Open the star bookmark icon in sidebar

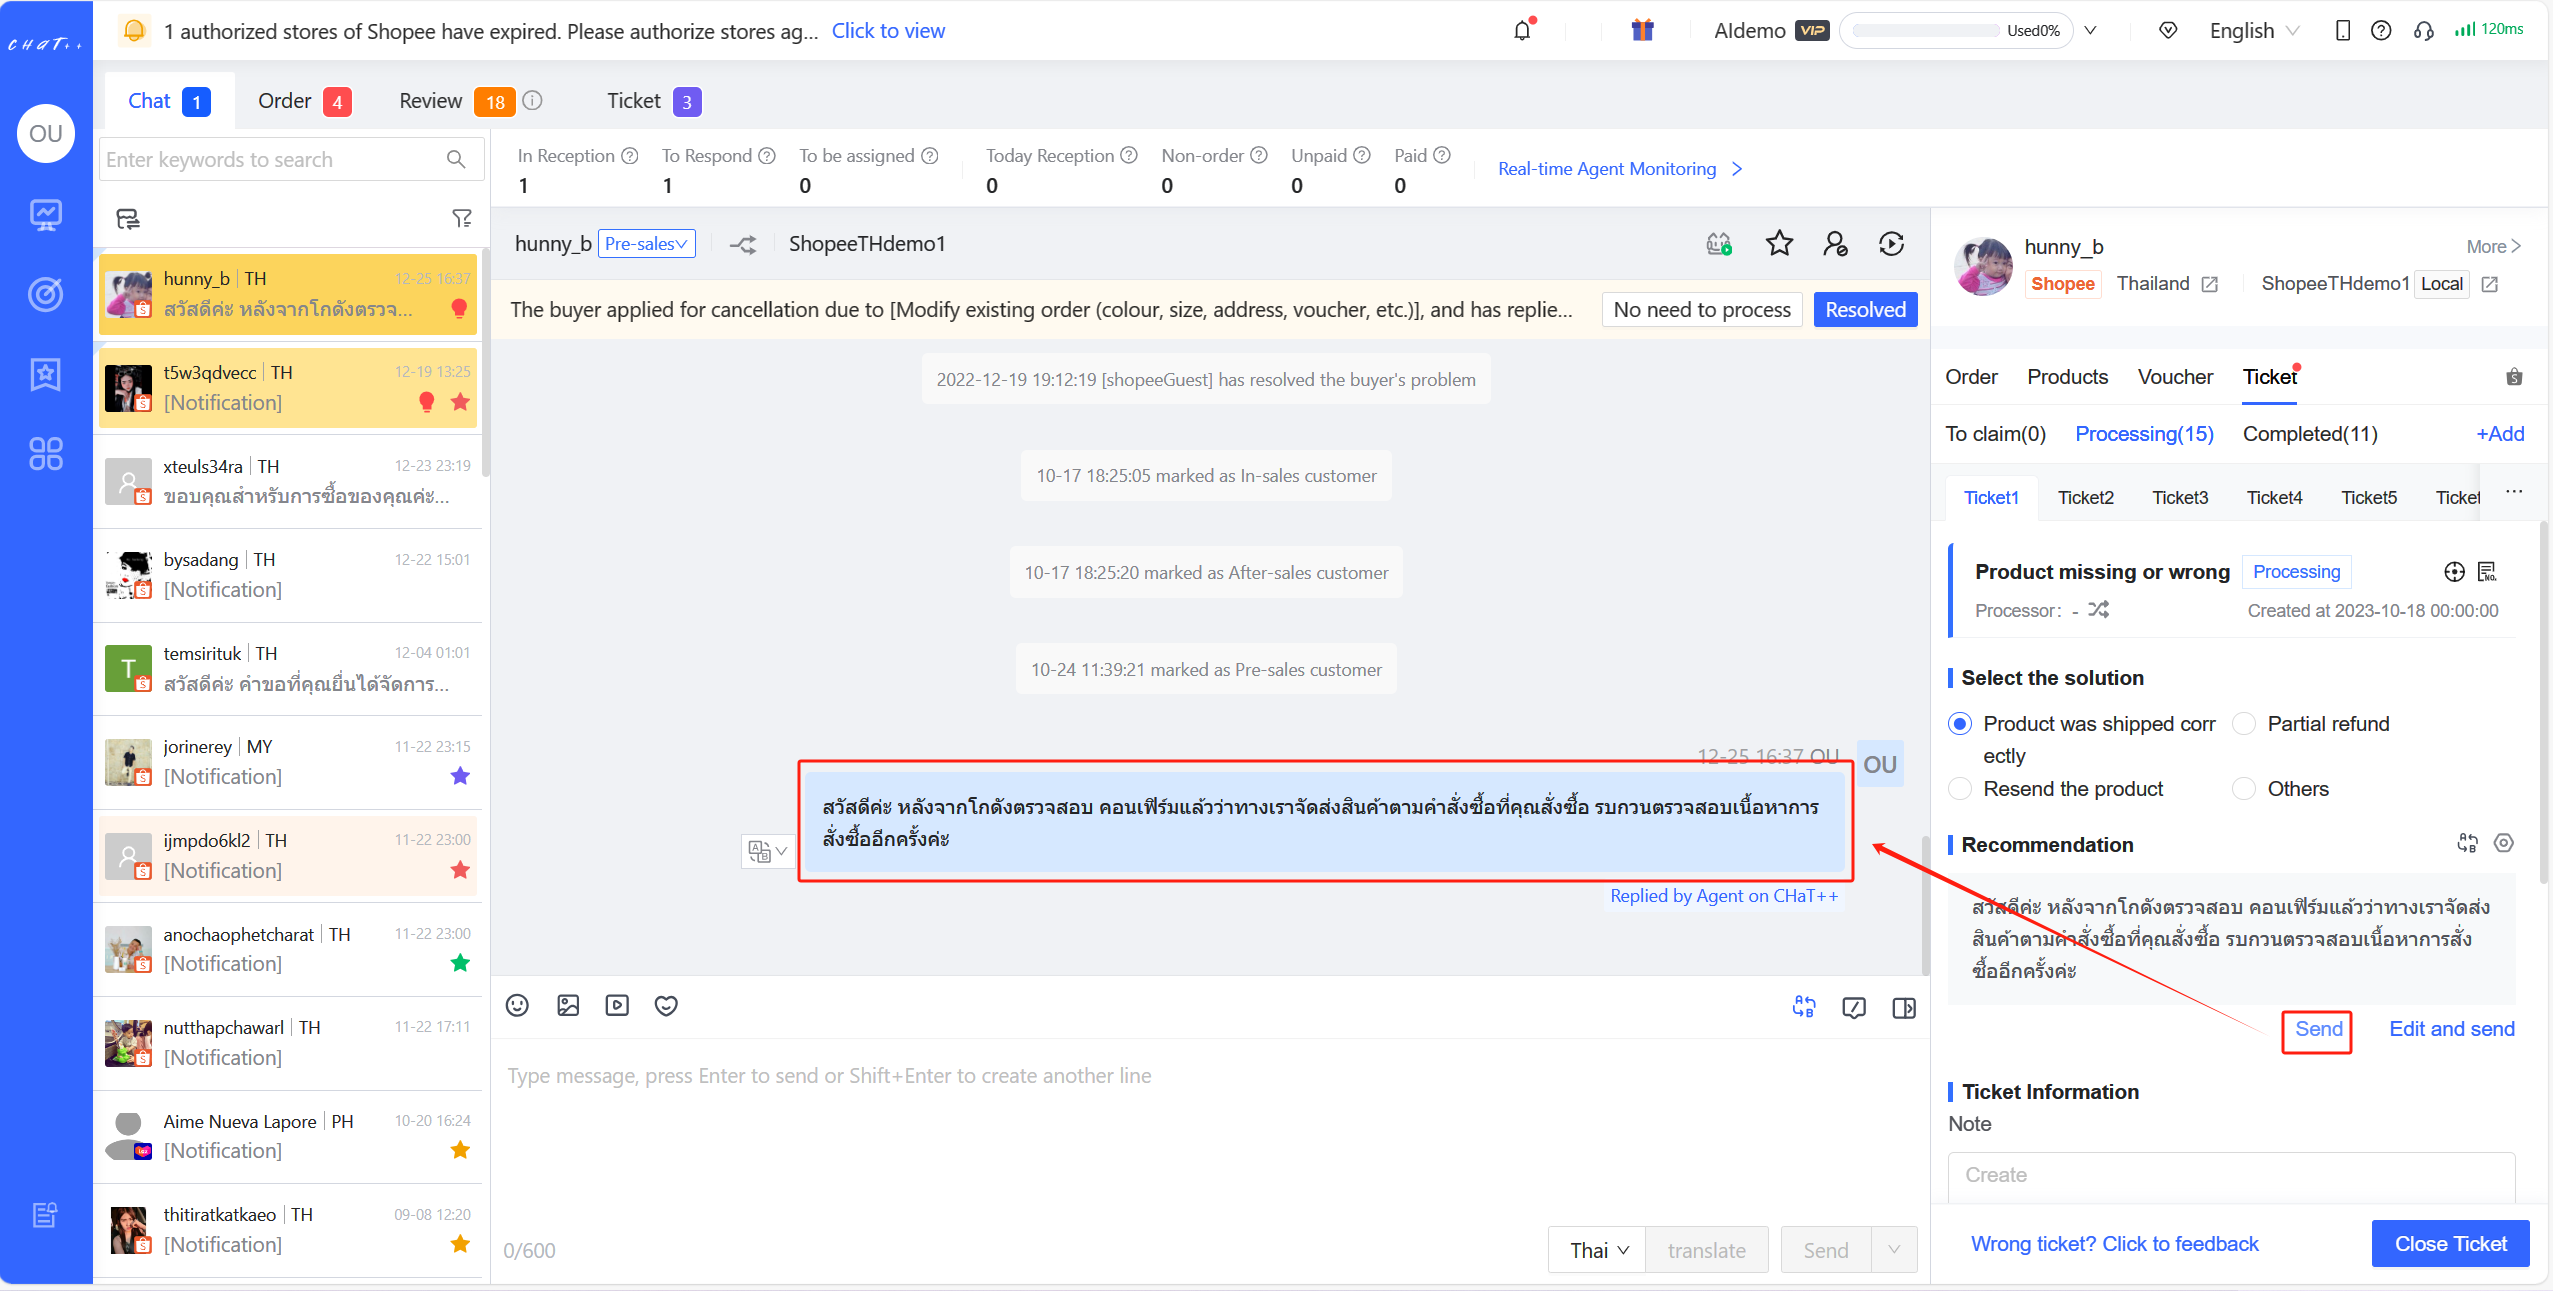(x=46, y=374)
